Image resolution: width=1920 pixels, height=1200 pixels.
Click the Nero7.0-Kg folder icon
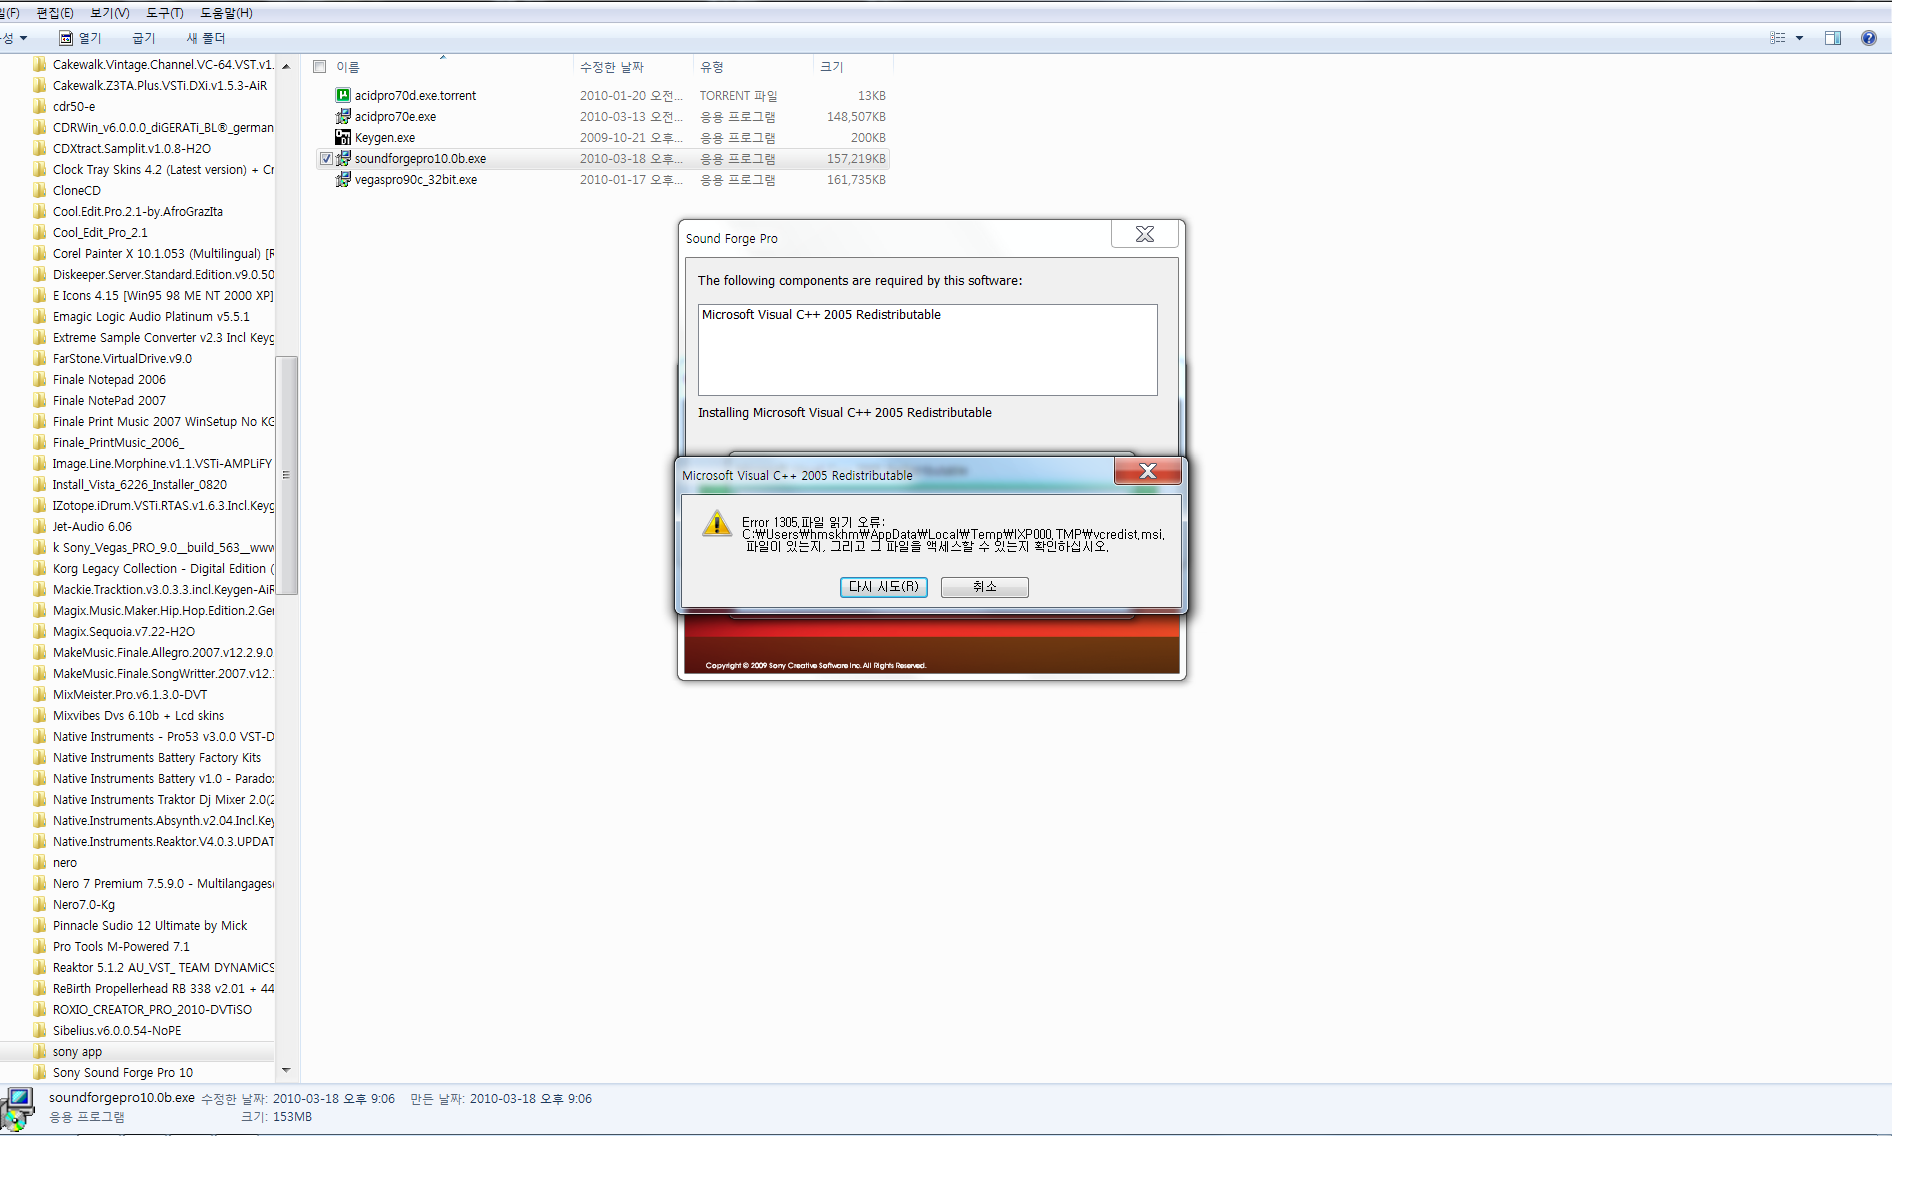pyautogui.click(x=40, y=904)
